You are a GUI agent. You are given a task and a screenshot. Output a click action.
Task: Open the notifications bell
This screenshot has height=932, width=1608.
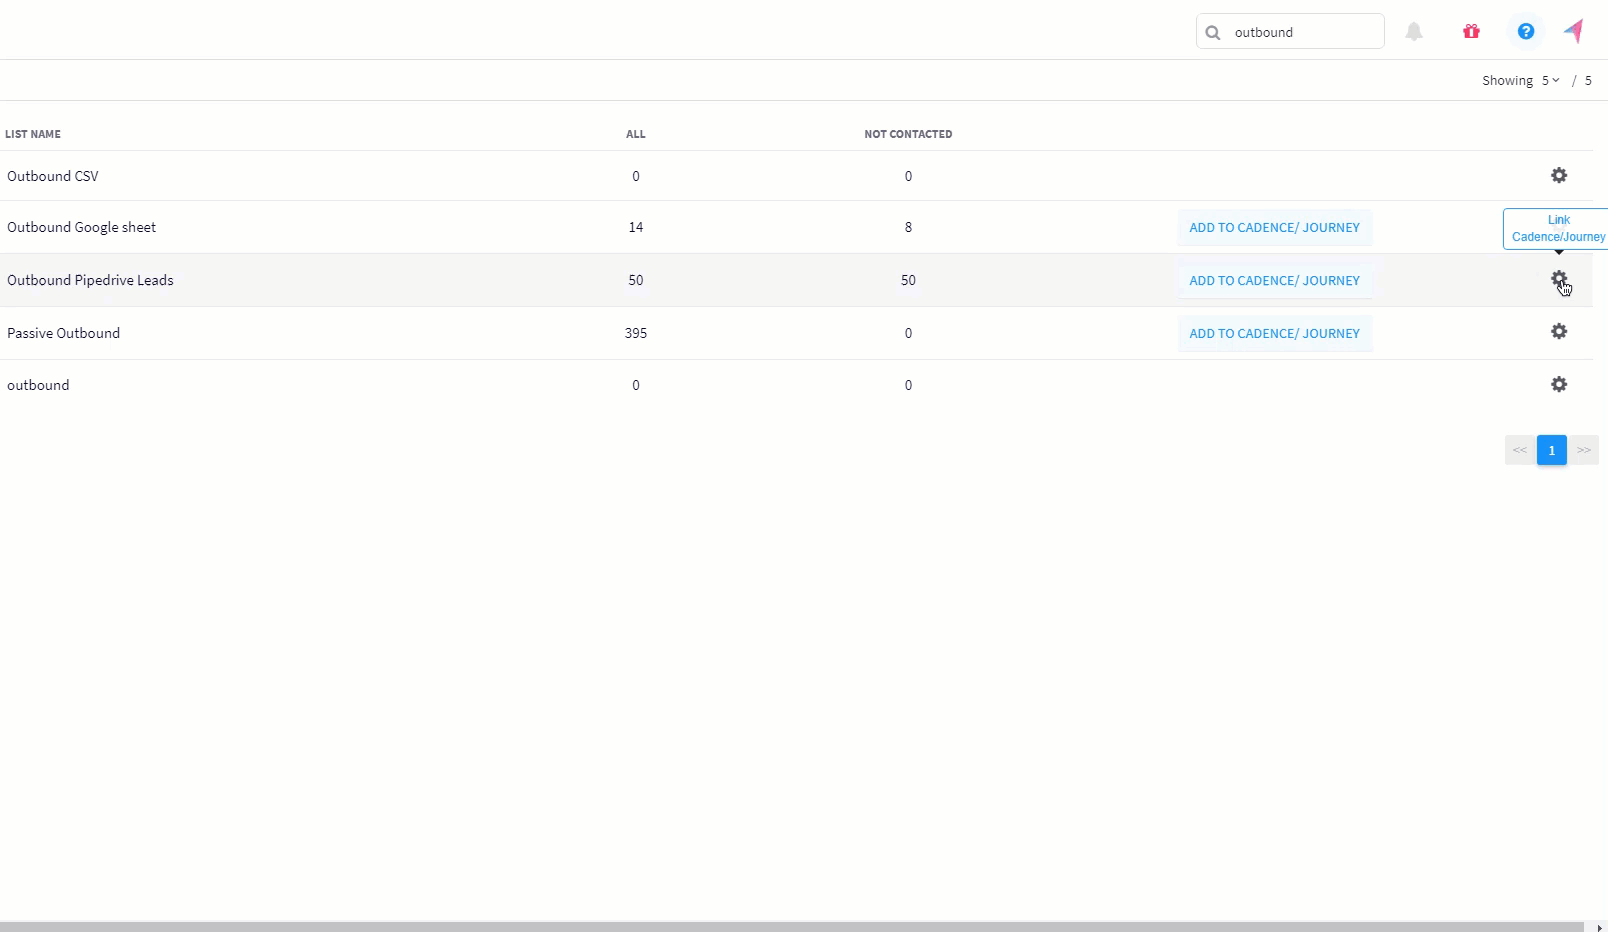1414,32
